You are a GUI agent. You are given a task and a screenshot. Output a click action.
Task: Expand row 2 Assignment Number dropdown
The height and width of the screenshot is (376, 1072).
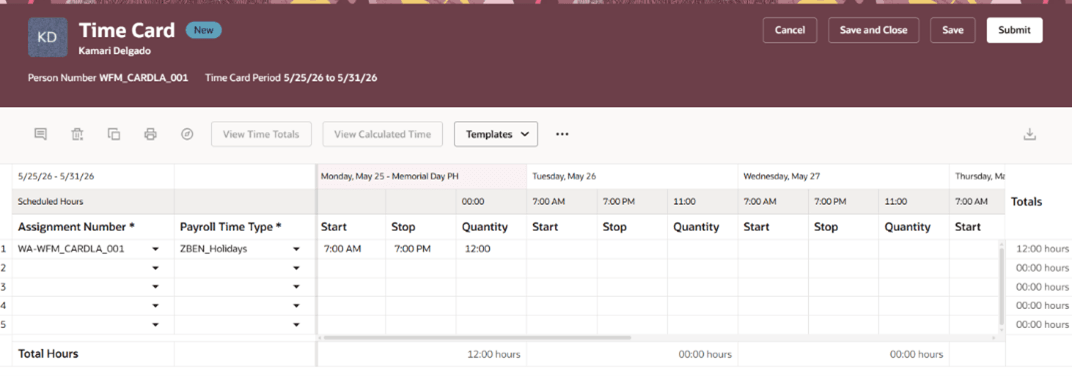(x=156, y=268)
